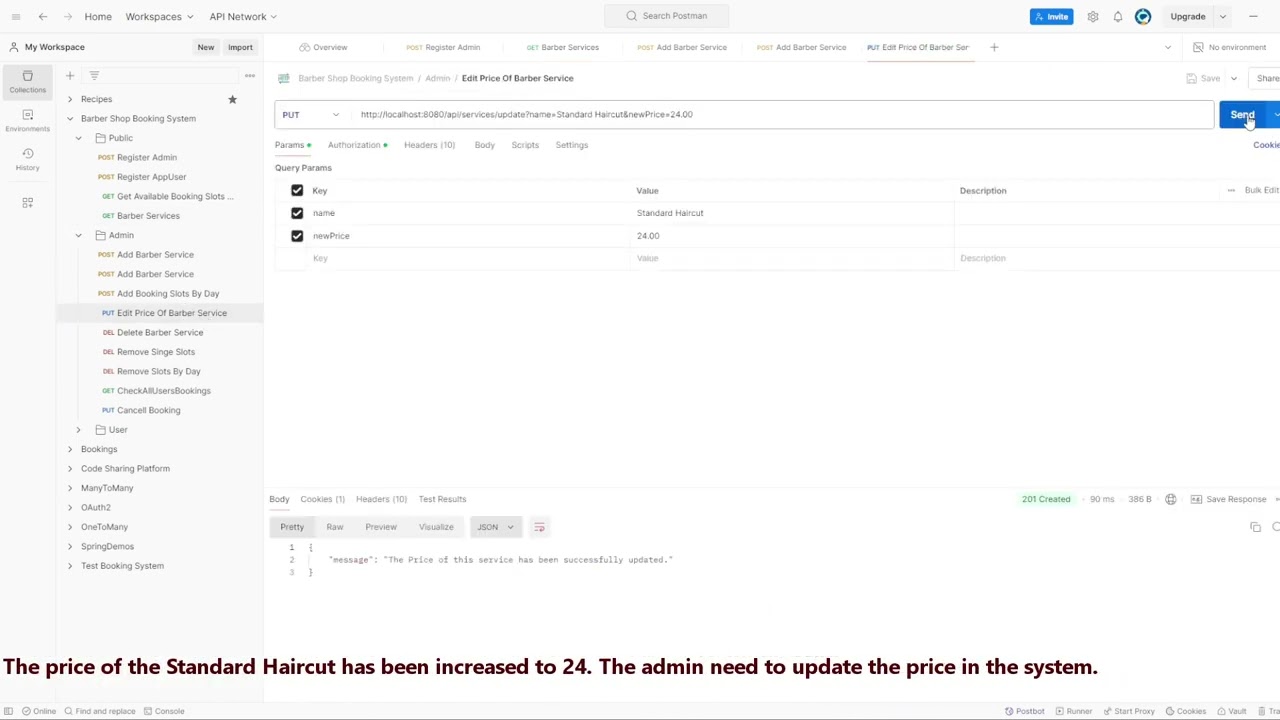Copy the response body icon
This screenshot has width=1280, height=720.
[x=1256, y=527]
